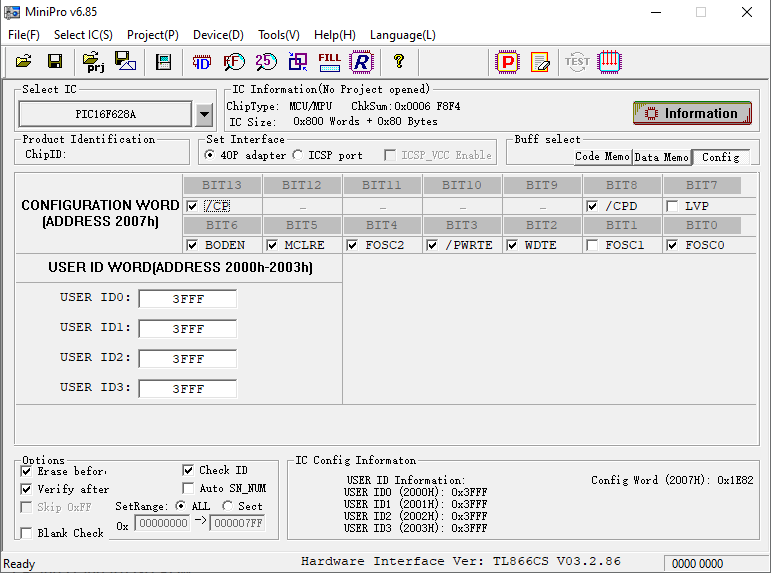771x573 pixels.
Task: Click the greyed TEST toolbar icon
Action: tap(577, 62)
